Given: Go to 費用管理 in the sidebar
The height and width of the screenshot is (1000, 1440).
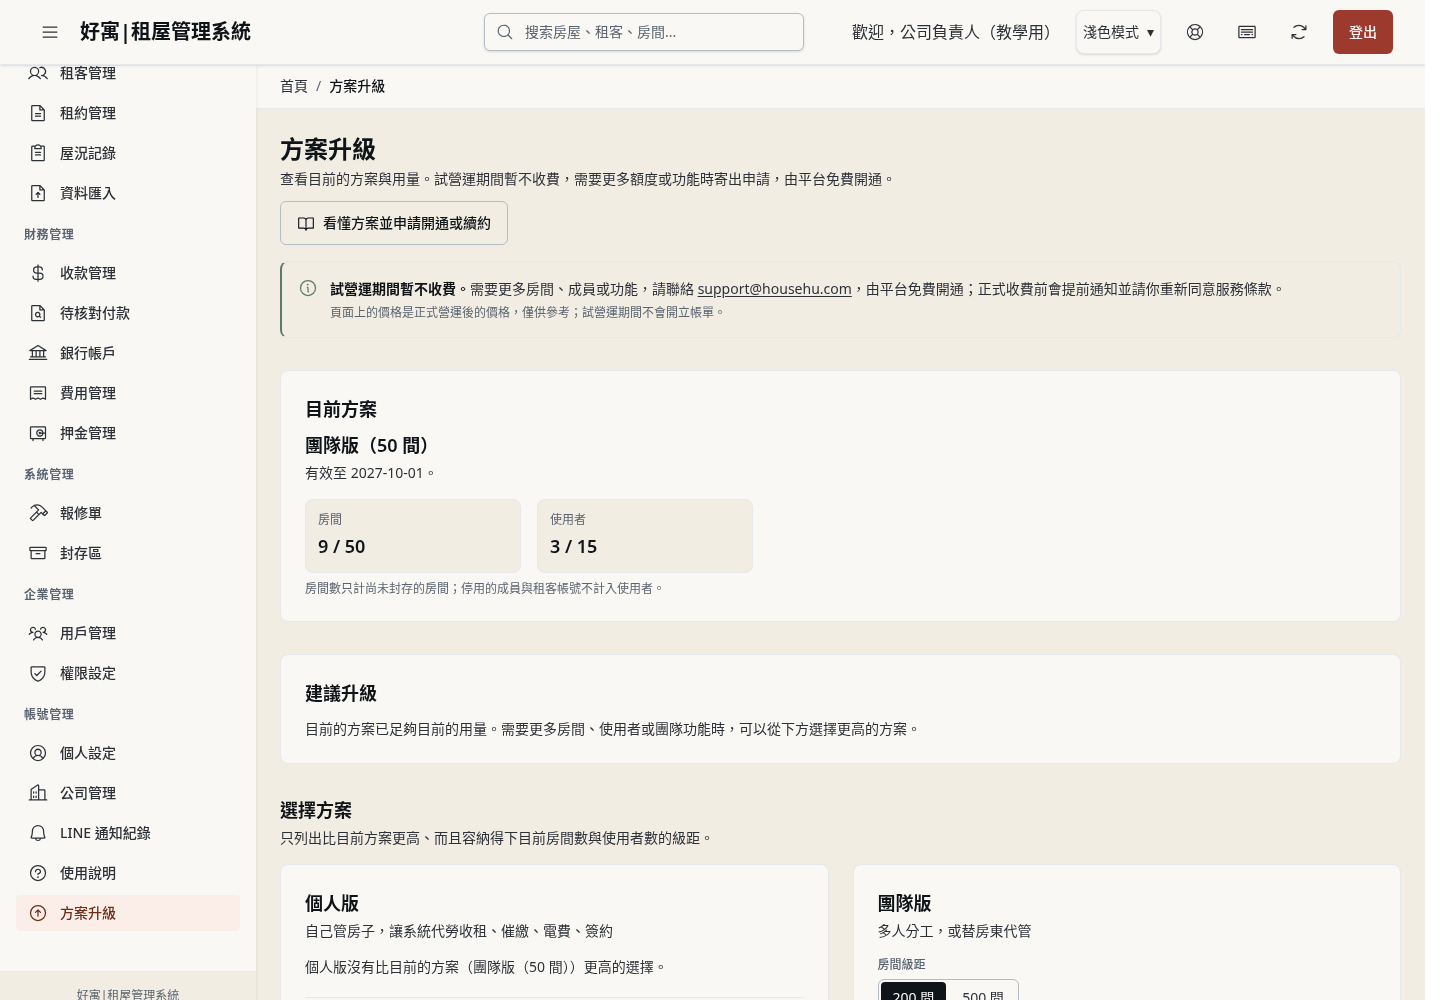Looking at the screenshot, I should pyautogui.click(x=128, y=393).
